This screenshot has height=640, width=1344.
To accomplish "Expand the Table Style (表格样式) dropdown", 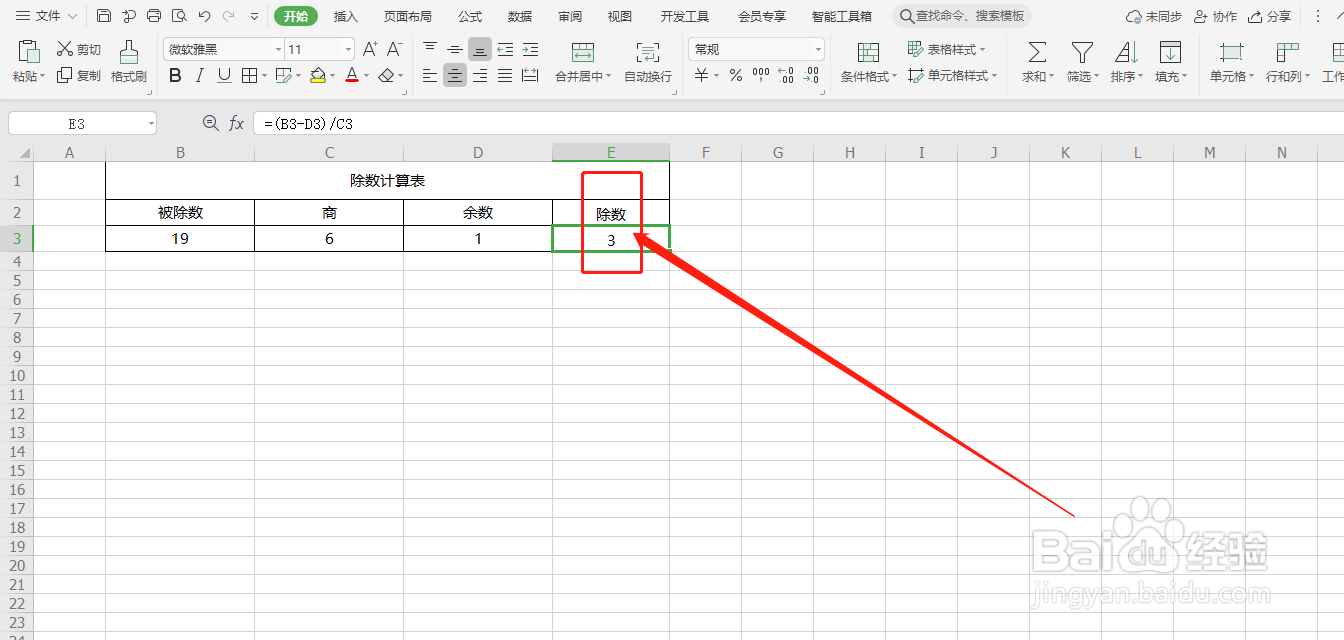I will (982, 50).
